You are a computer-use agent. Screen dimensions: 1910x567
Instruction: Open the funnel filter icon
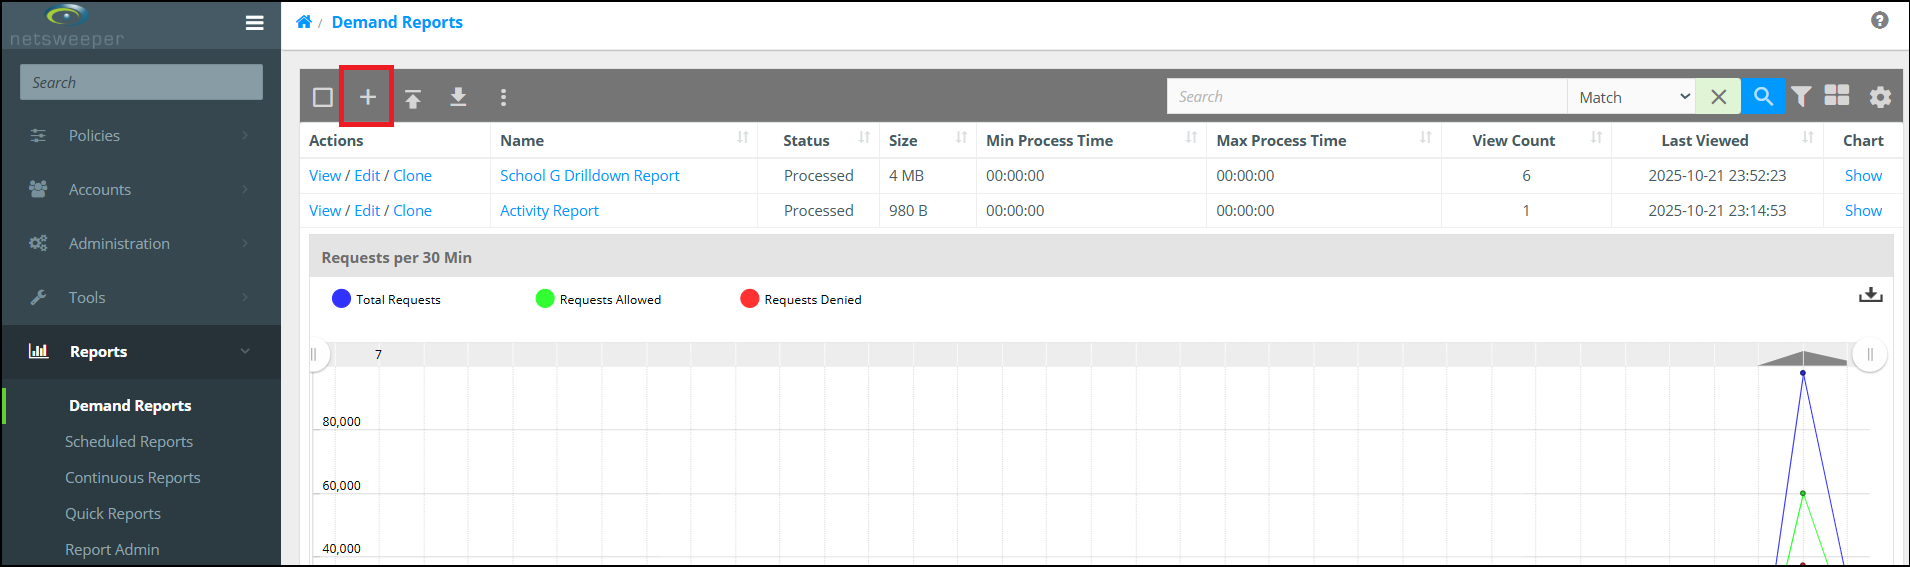coord(1801,96)
